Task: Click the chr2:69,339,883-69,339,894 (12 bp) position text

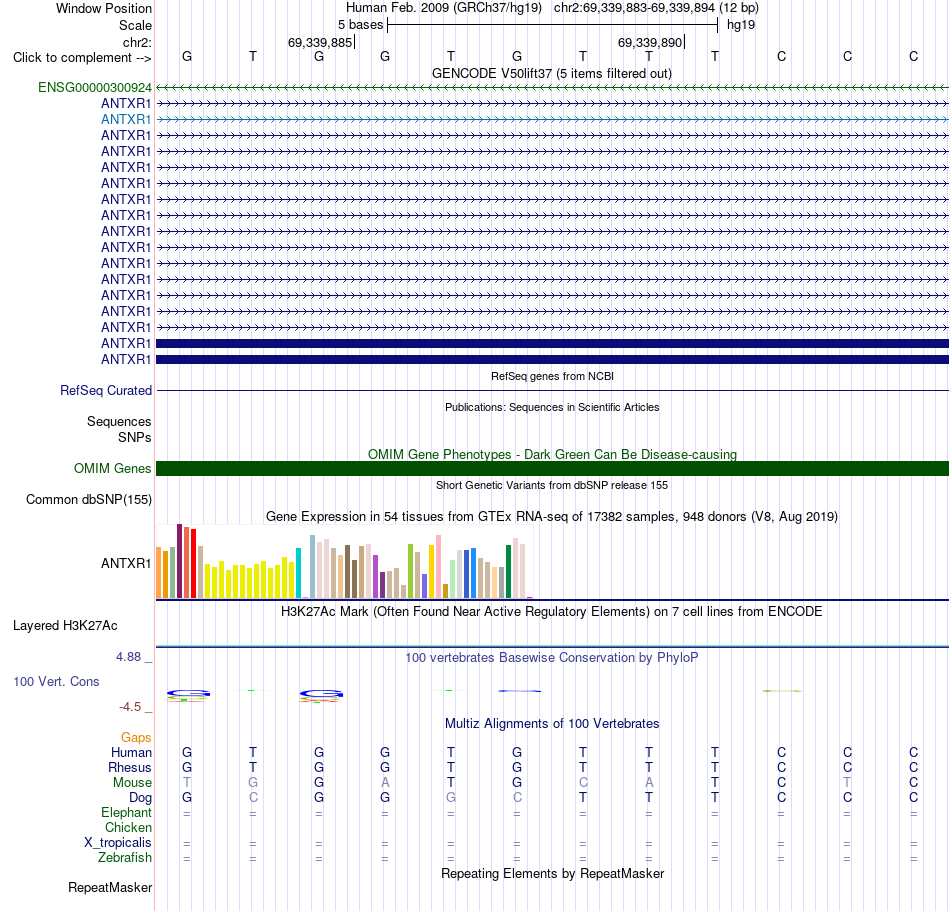Action: coord(656,8)
